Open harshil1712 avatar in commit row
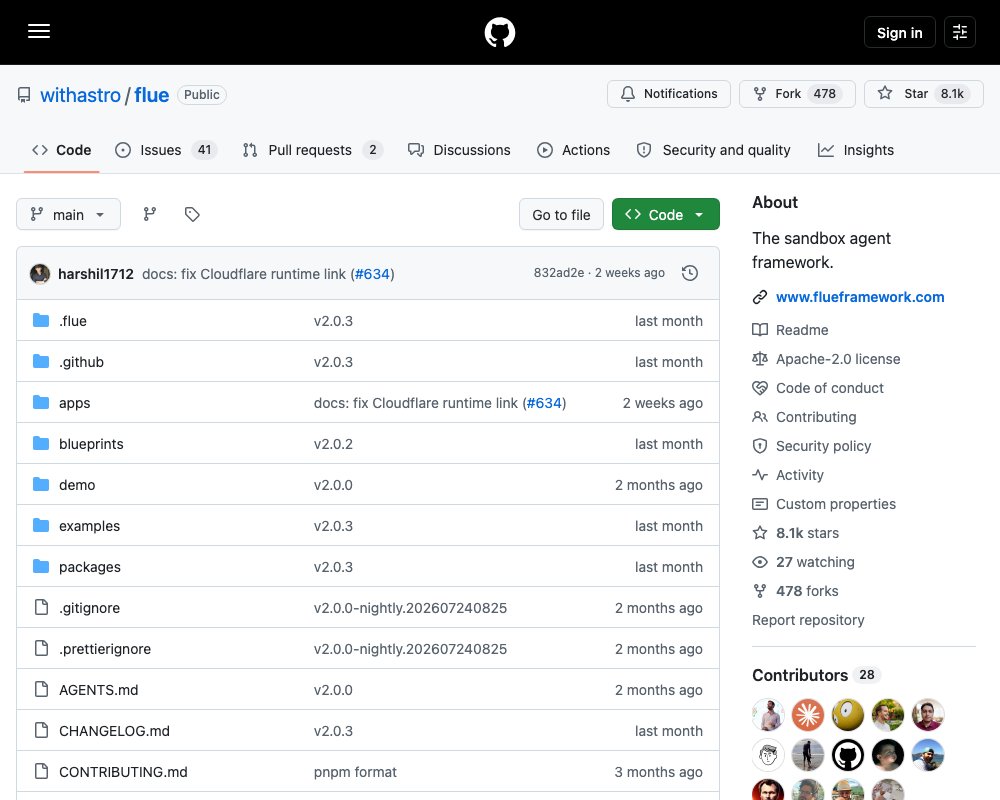This screenshot has height=800, width=1000. click(40, 274)
